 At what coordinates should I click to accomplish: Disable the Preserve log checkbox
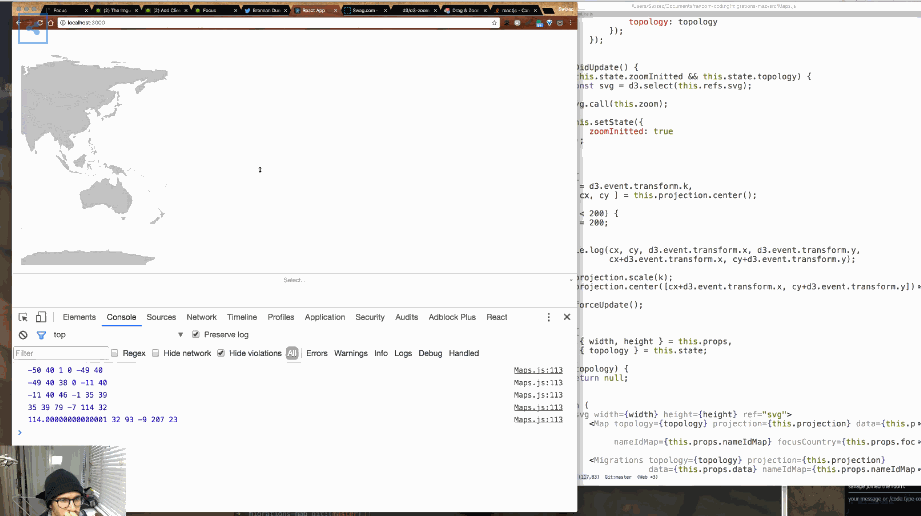coord(196,334)
